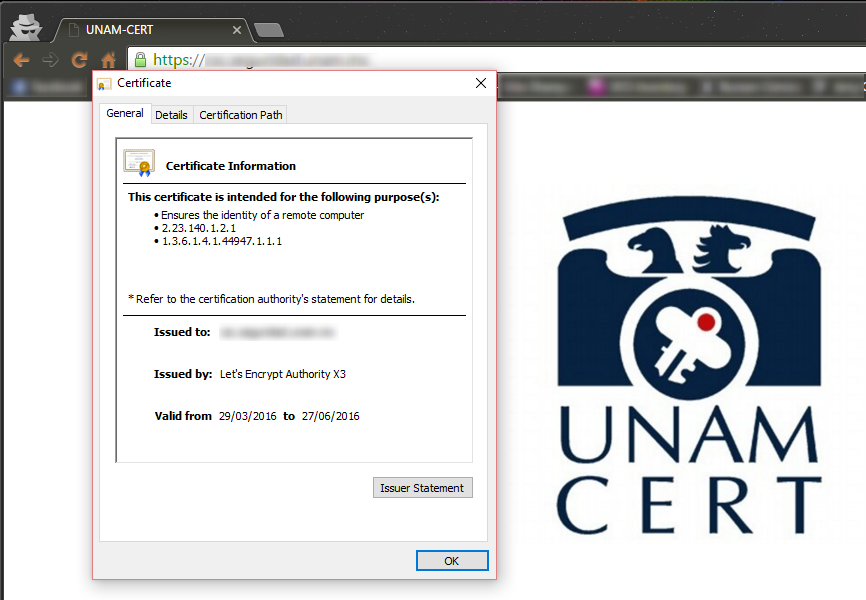Click the Certificate dialog title-bar icon
The height and width of the screenshot is (600, 866).
[103, 84]
